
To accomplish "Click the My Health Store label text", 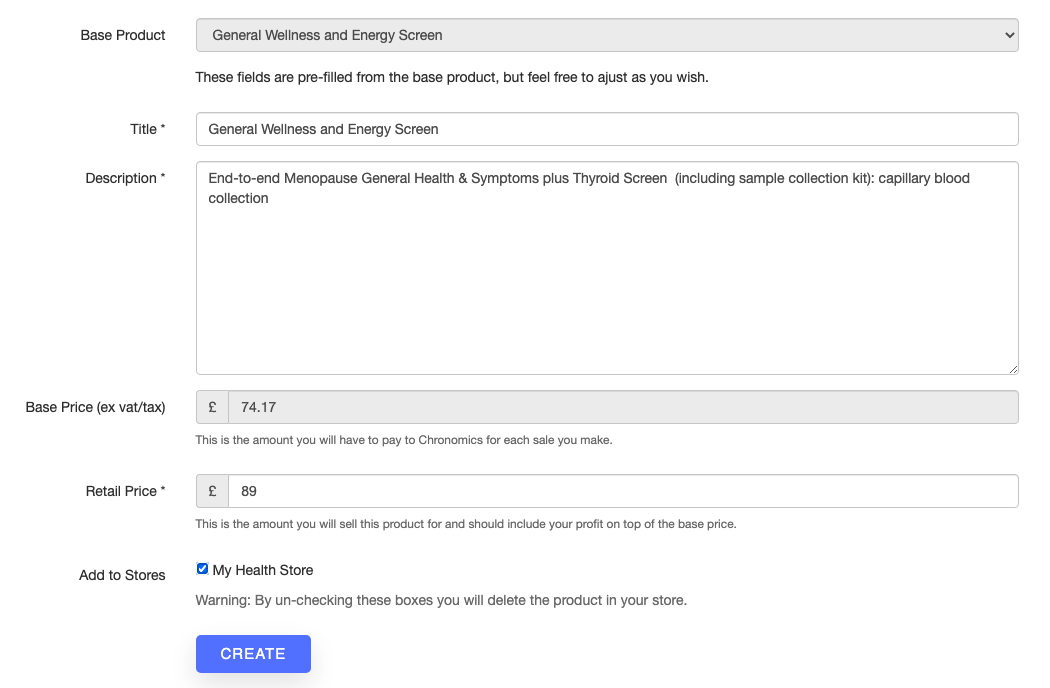I will click(x=262, y=570).
